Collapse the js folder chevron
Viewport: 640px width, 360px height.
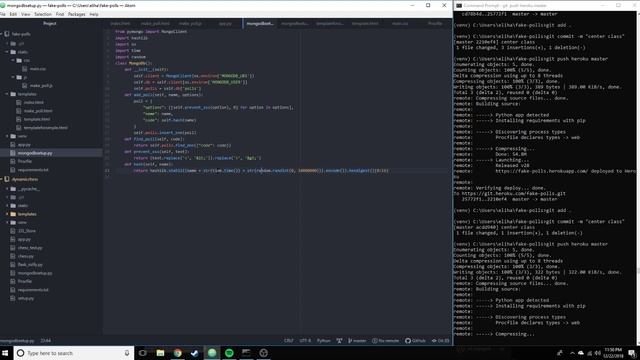13,77
